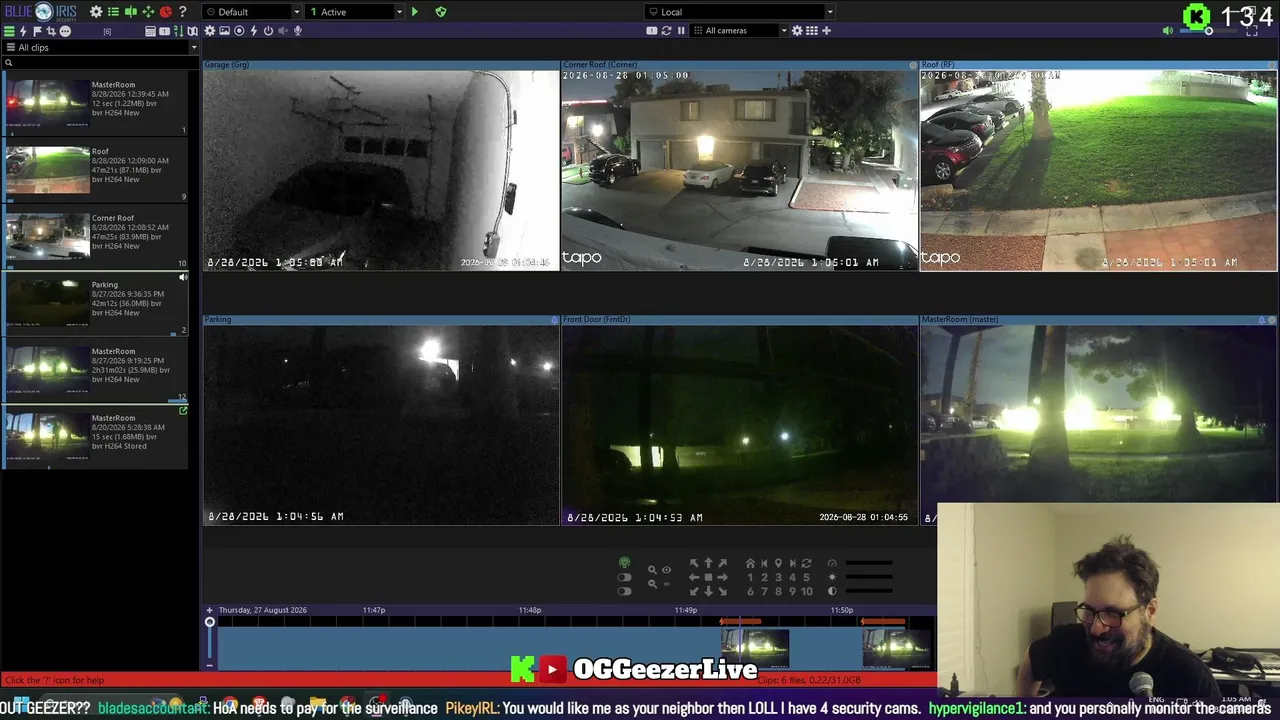Take snapshot with the picture icon
The width and height of the screenshot is (1280, 720).
pyautogui.click(x=224, y=31)
